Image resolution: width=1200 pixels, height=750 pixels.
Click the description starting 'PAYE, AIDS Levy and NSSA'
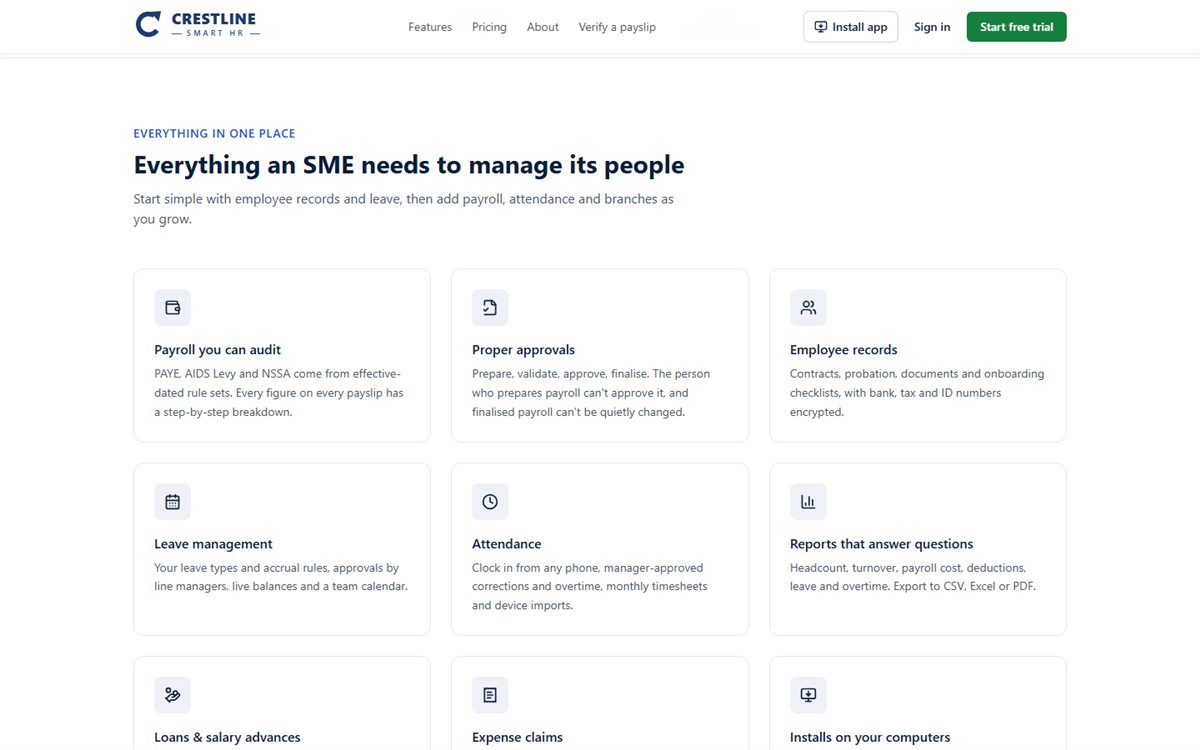(279, 393)
